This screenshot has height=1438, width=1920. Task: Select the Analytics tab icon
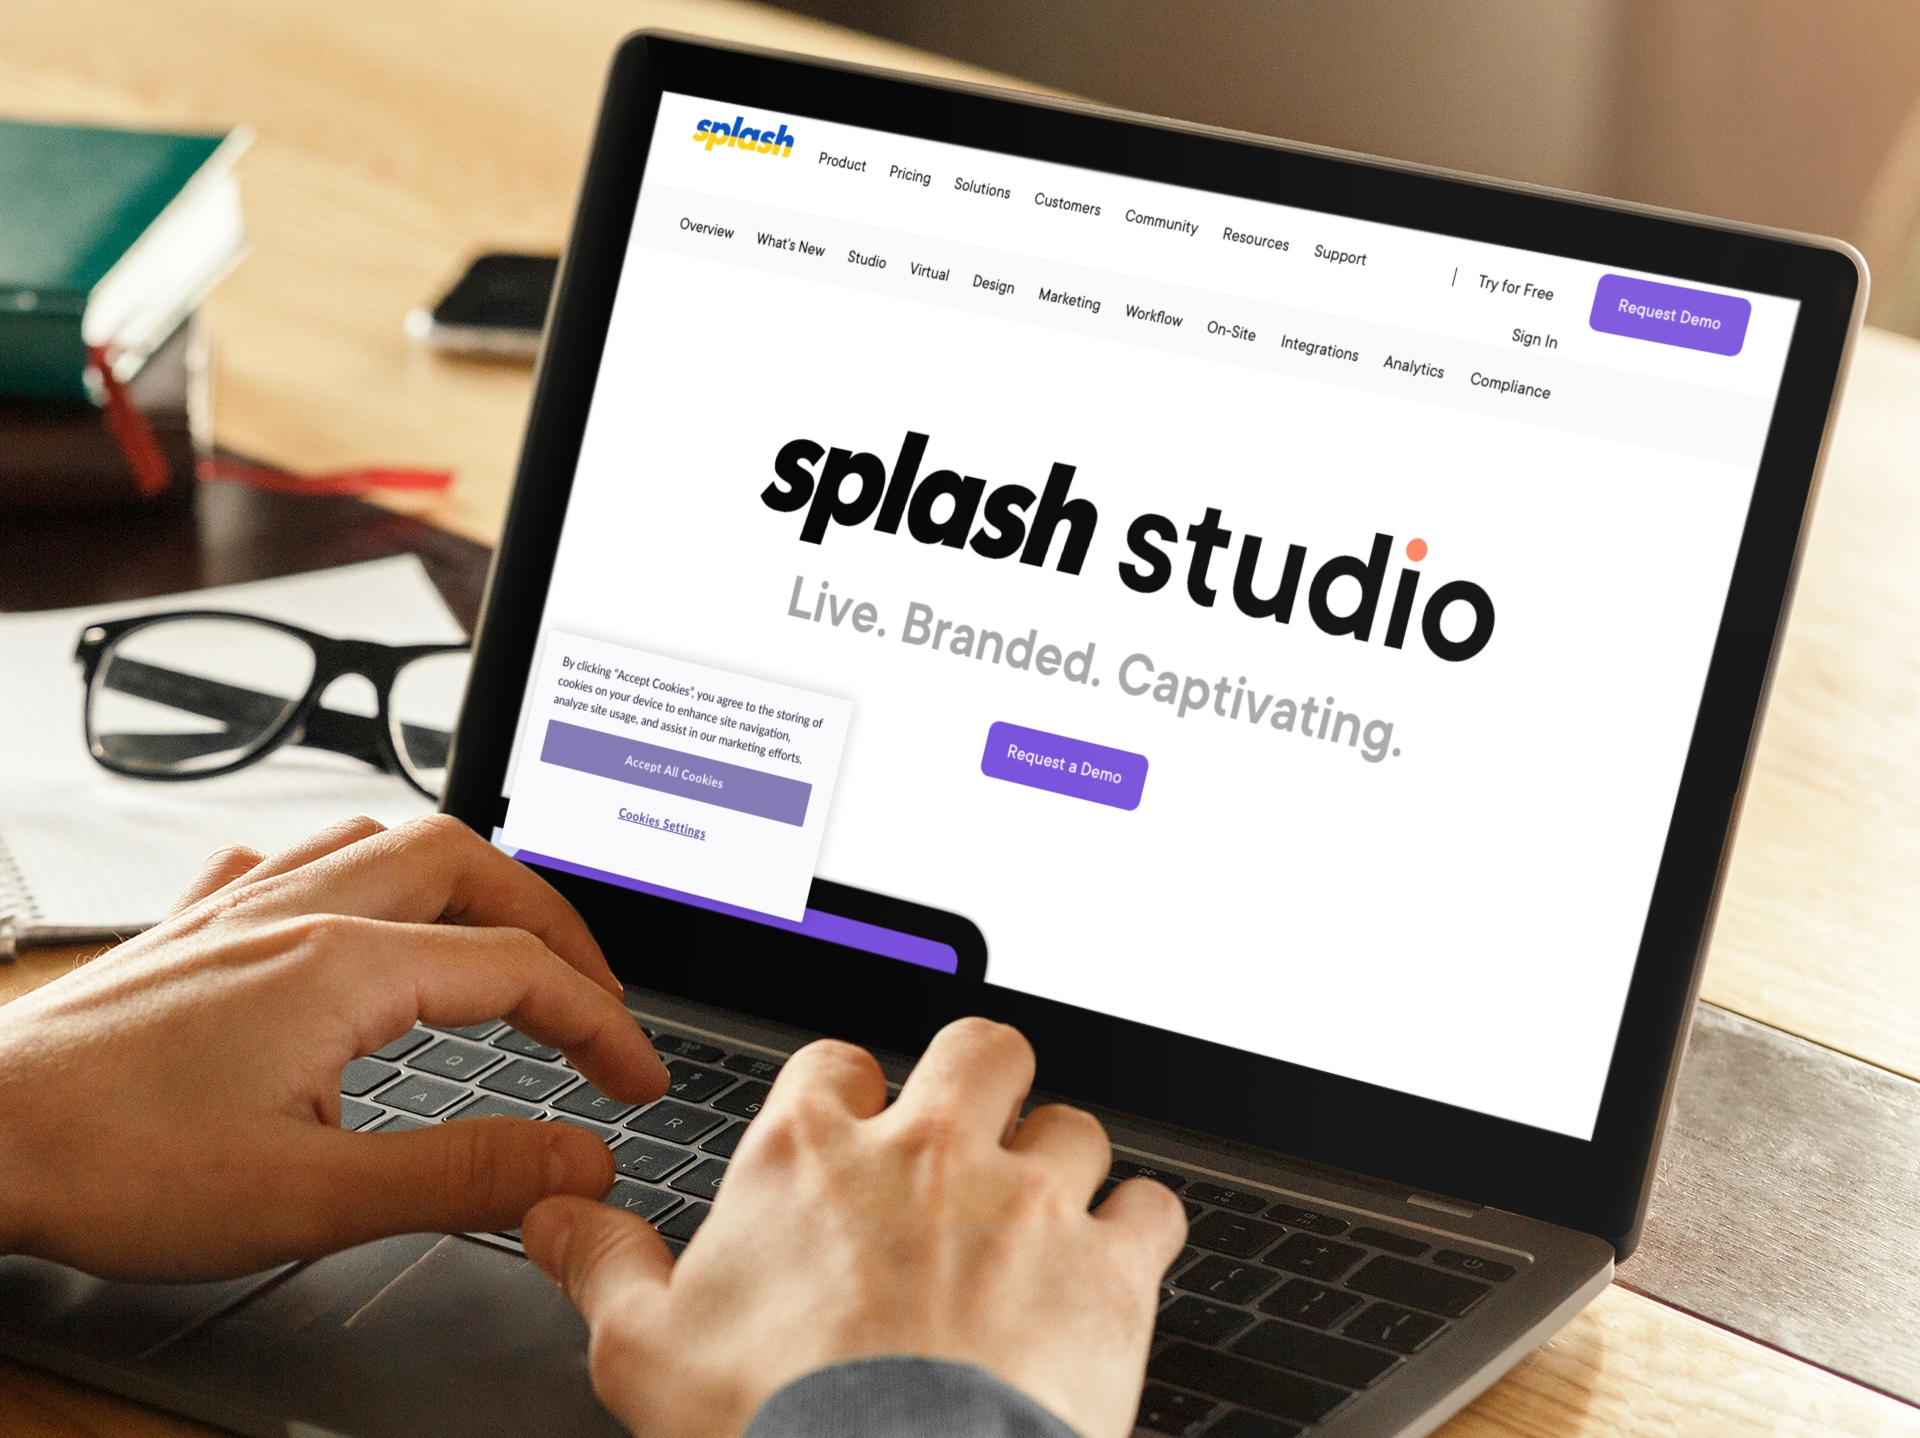[1409, 367]
